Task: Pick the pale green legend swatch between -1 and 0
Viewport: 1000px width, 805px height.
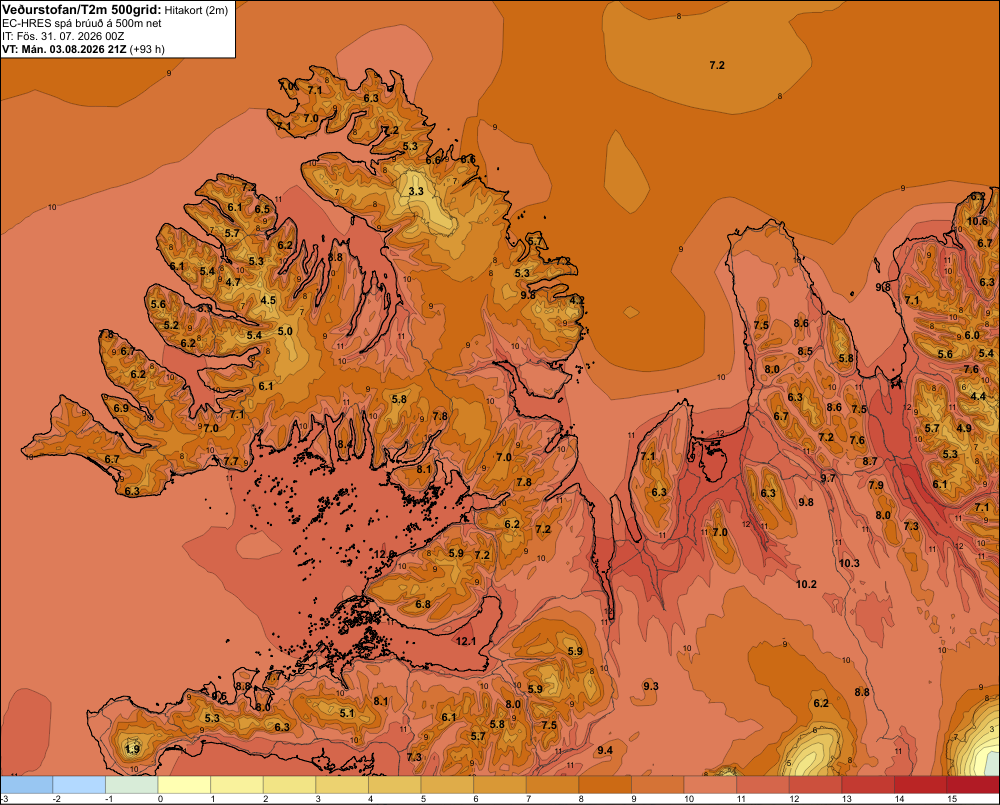Action: (x=131, y=785)
